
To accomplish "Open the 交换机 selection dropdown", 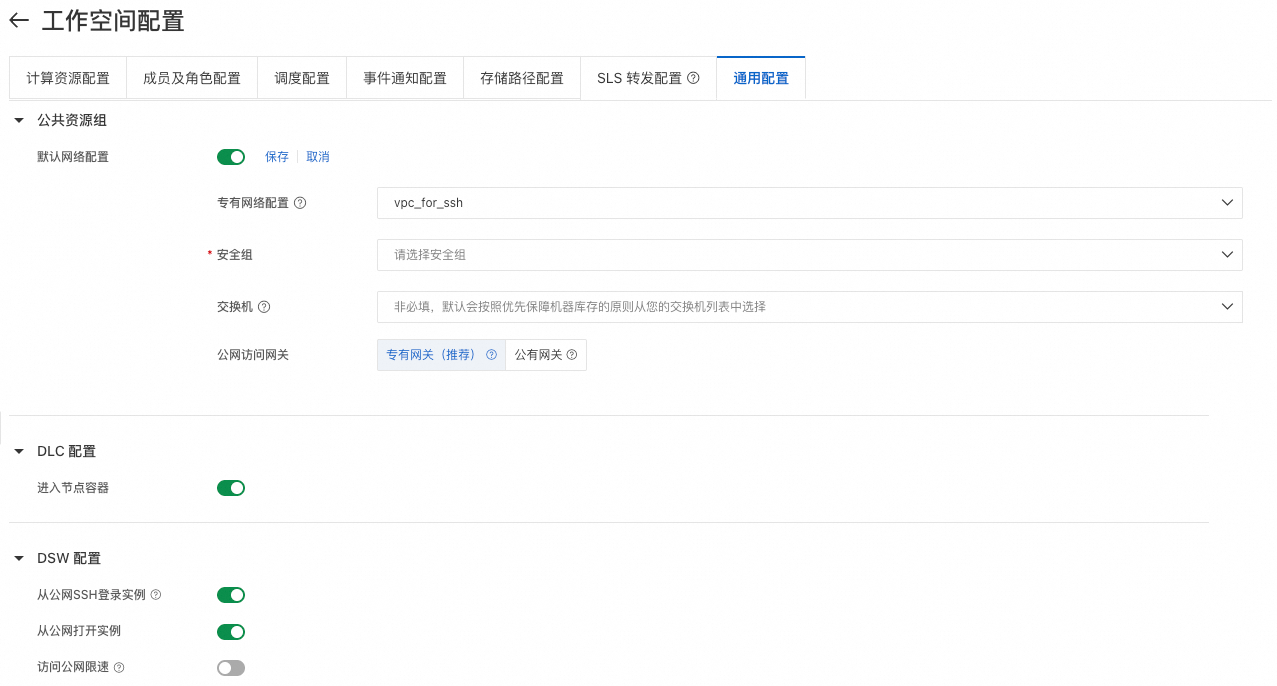I will click(810, 307).
